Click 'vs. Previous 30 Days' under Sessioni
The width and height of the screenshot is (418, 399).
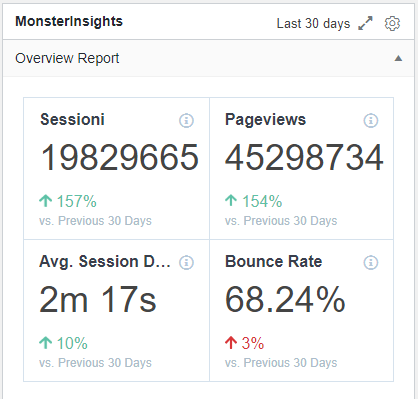pyautogui.click(x=95, y=221)
